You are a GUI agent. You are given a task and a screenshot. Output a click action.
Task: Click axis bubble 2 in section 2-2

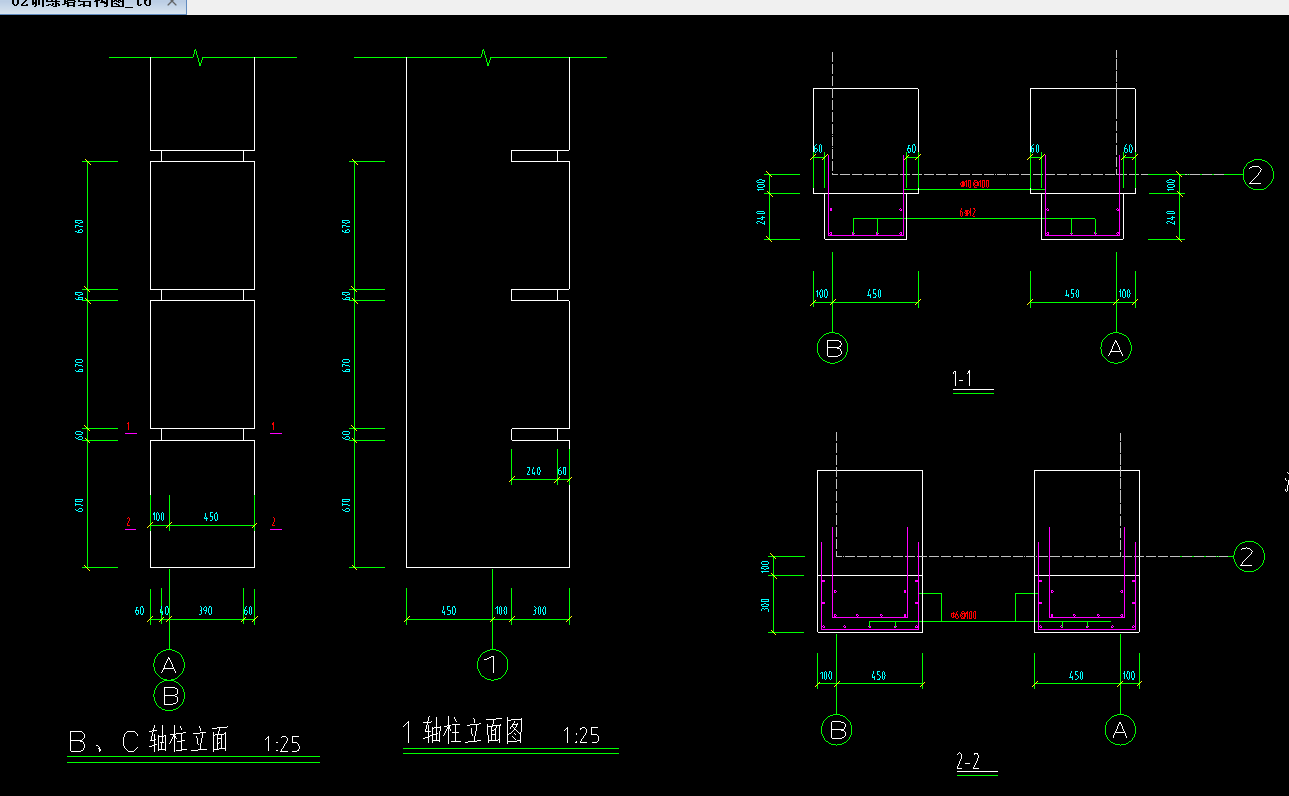(x=1248, y=556)
